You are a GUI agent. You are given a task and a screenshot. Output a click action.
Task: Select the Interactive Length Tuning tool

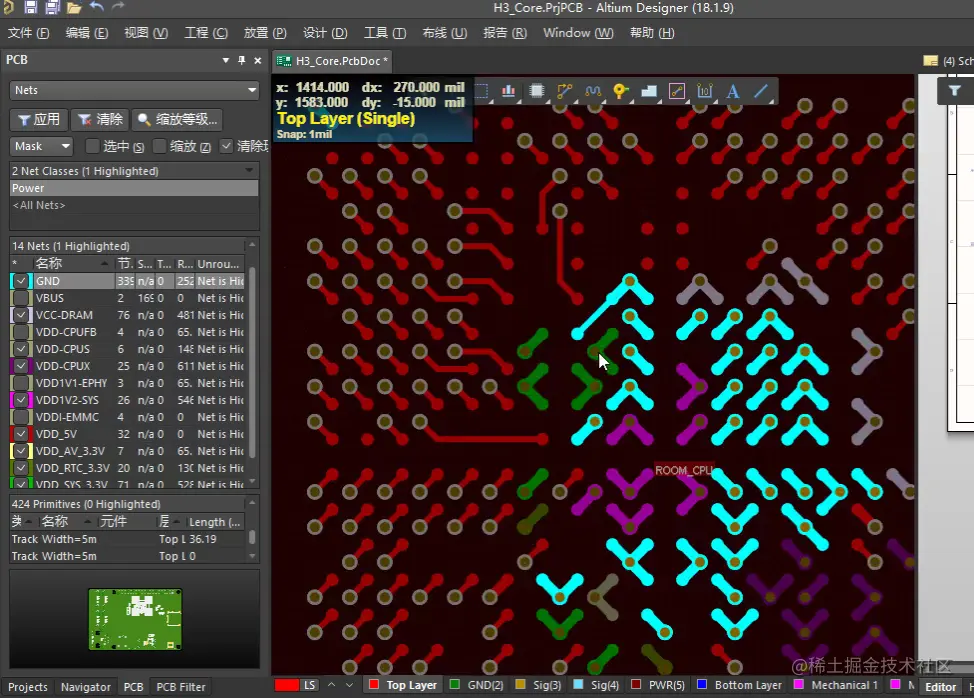[x=593, y=91]
